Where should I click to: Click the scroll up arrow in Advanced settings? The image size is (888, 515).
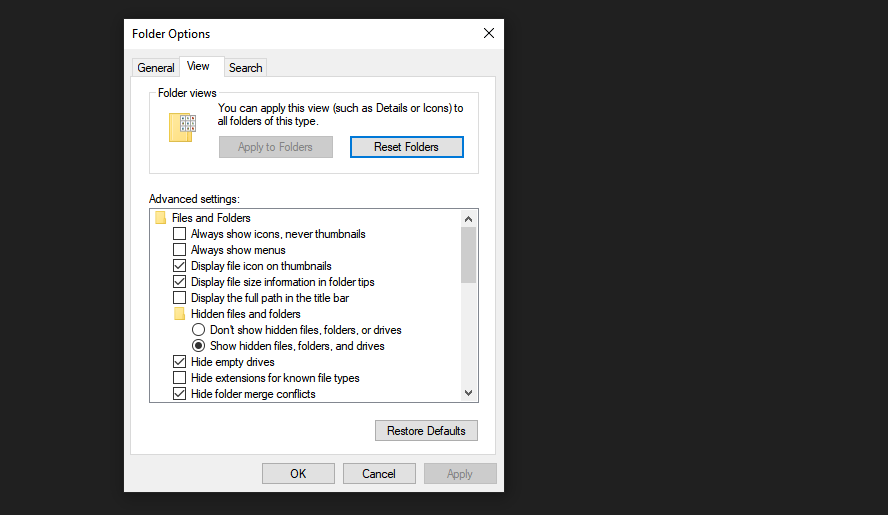point(468,219)
